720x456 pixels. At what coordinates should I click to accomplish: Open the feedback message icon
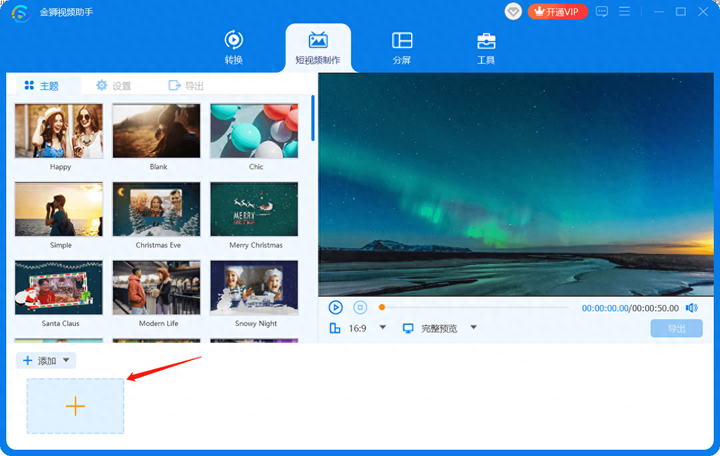[x=602, y=11]
